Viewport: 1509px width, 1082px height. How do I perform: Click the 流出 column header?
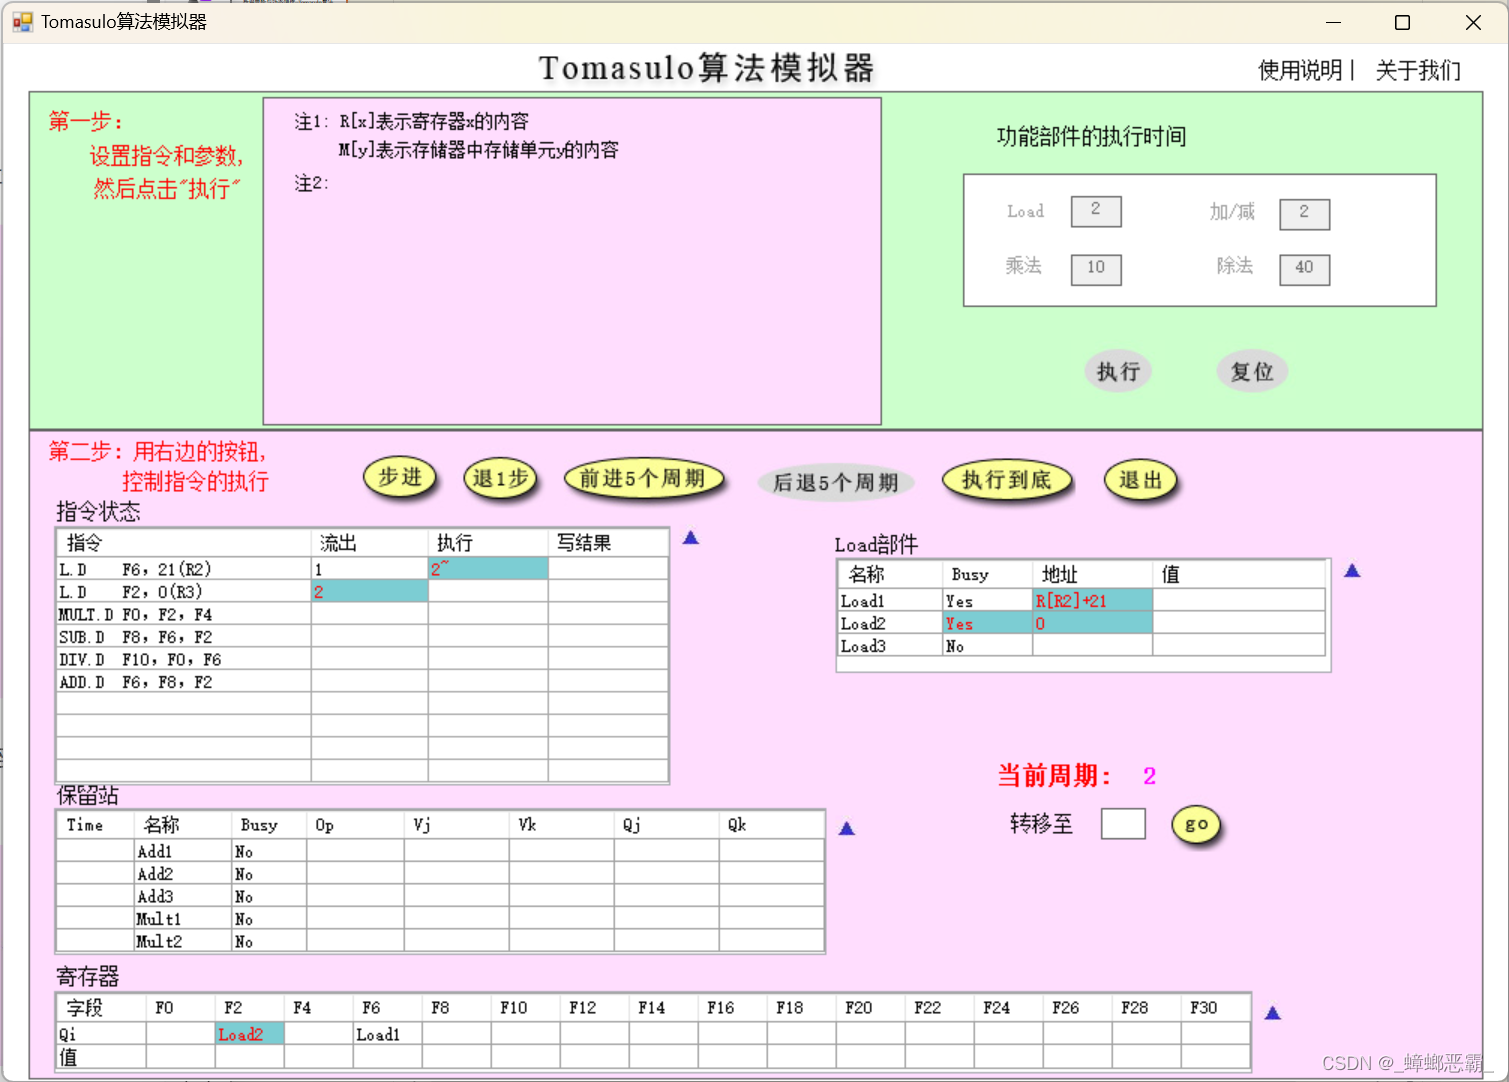[x=369, y=543]
